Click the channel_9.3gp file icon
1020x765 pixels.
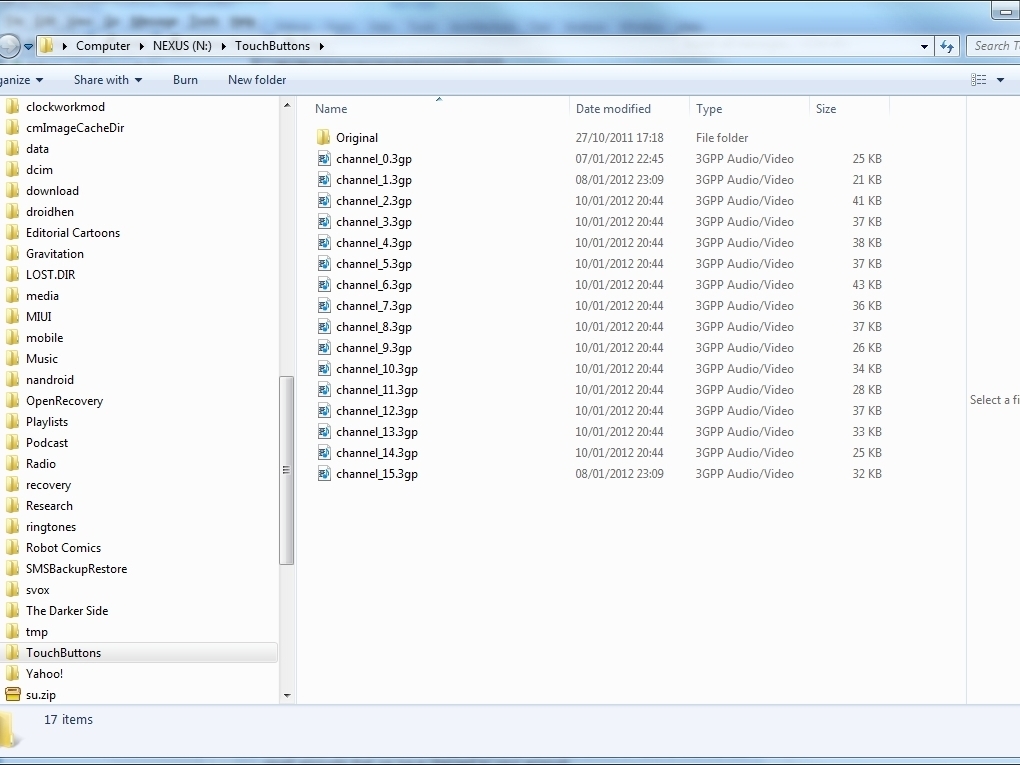coord(324,347)
